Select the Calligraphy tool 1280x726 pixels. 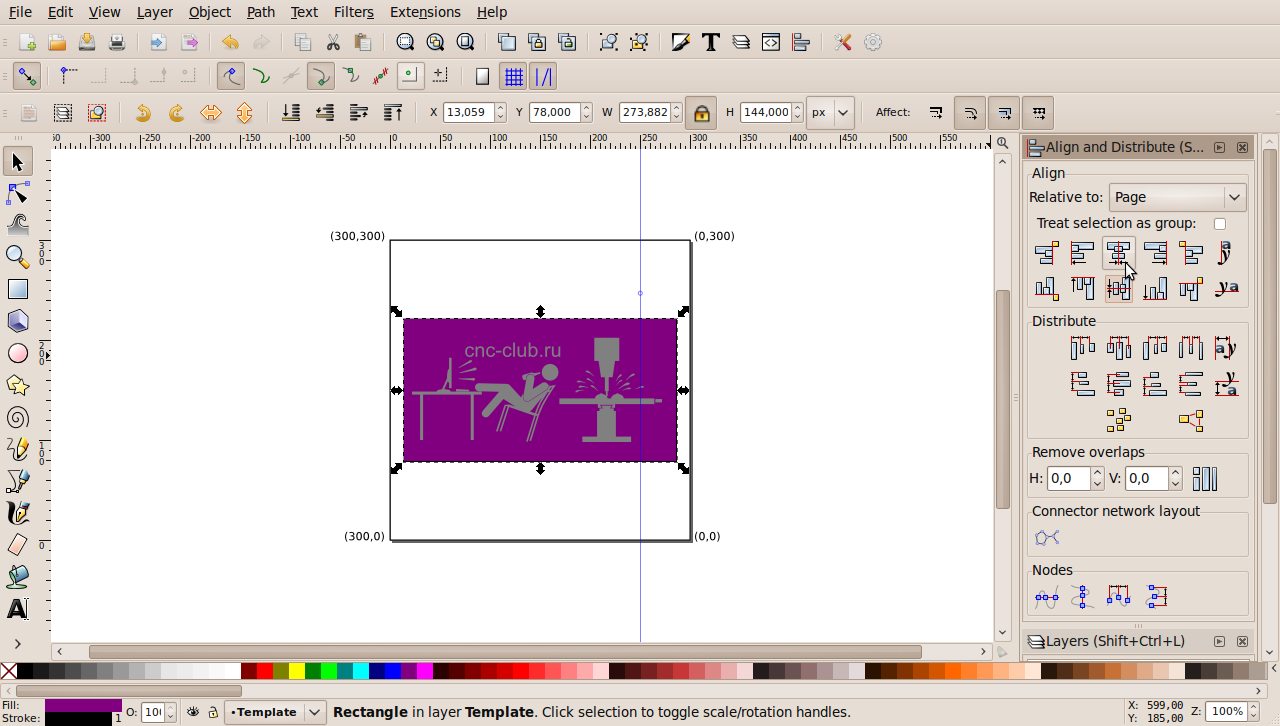[x=17, y=513]
